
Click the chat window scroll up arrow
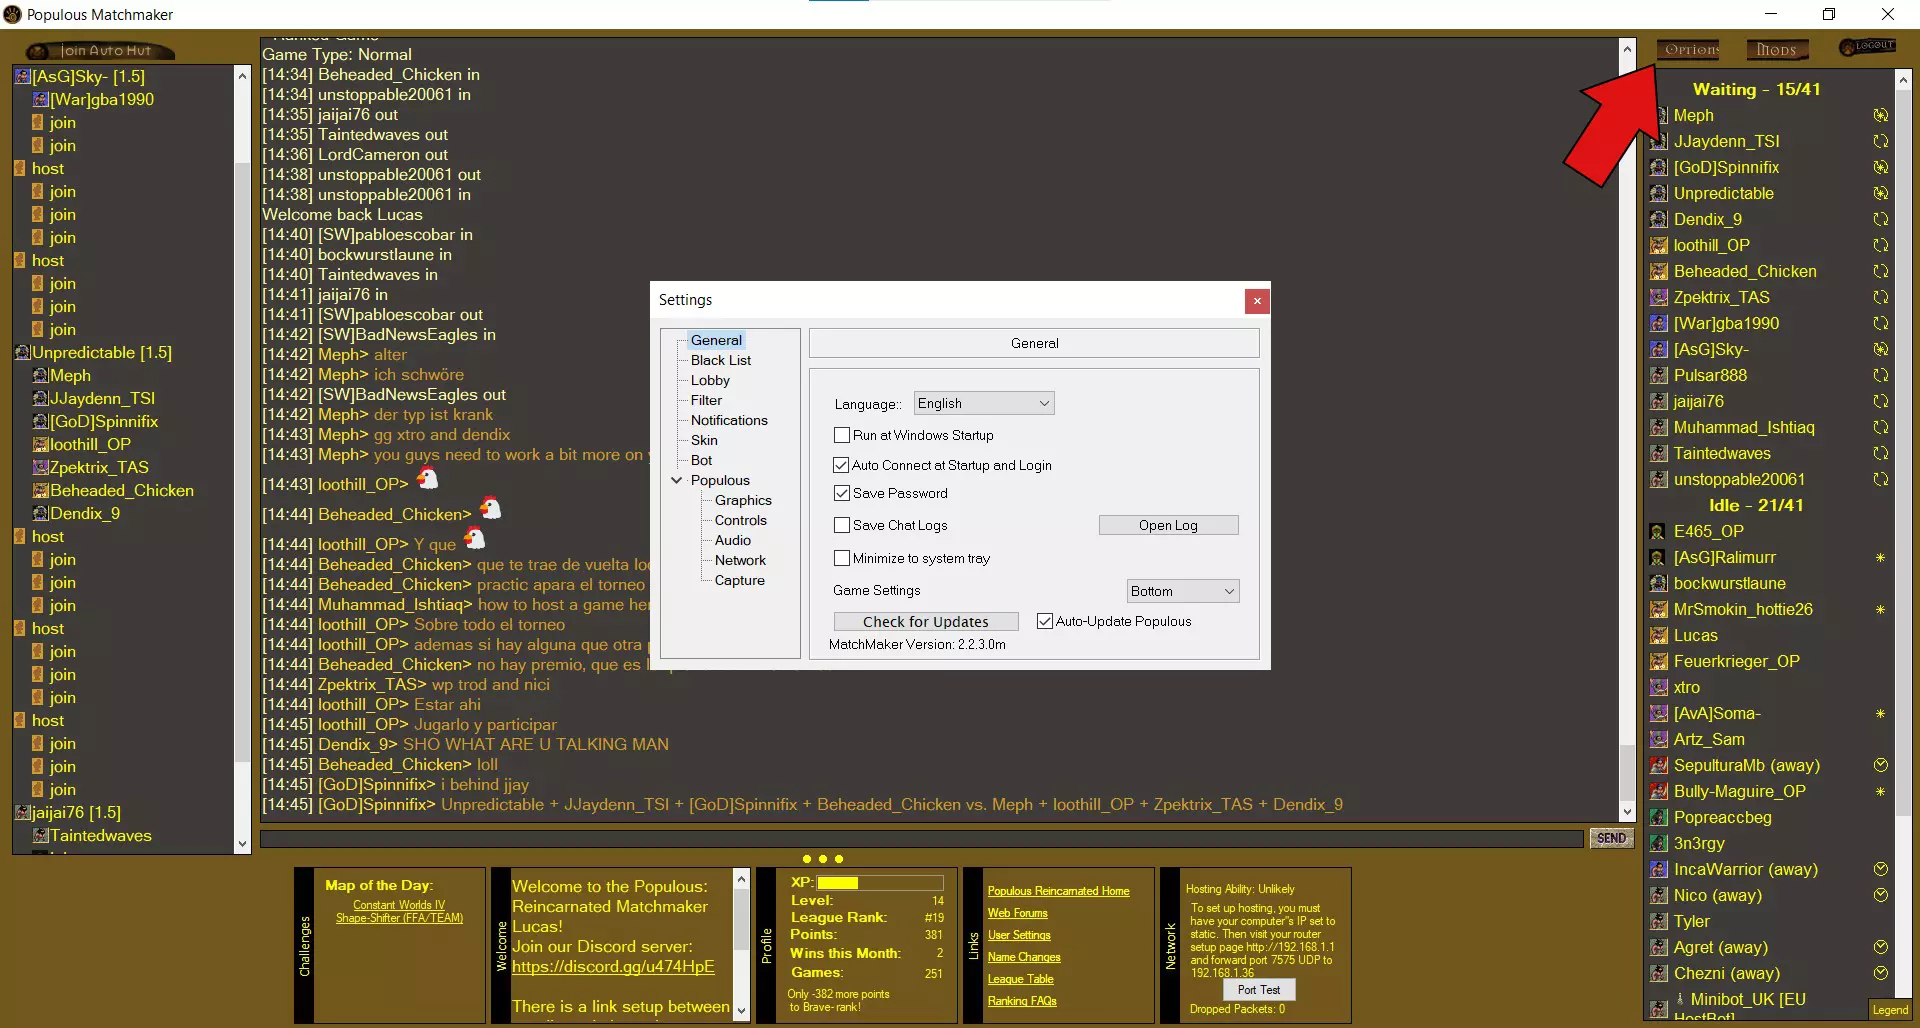point(1627,49)
